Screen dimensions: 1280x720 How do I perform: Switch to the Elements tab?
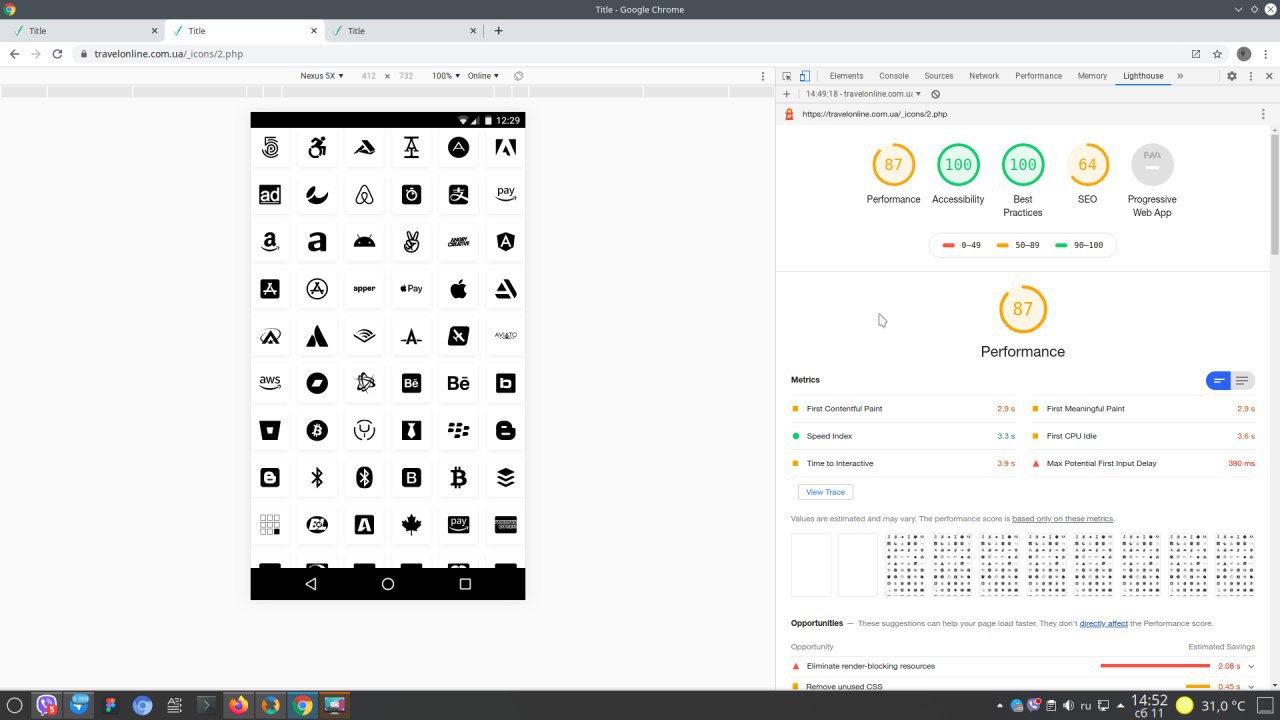pyautogui.click(x=846, y=76)
